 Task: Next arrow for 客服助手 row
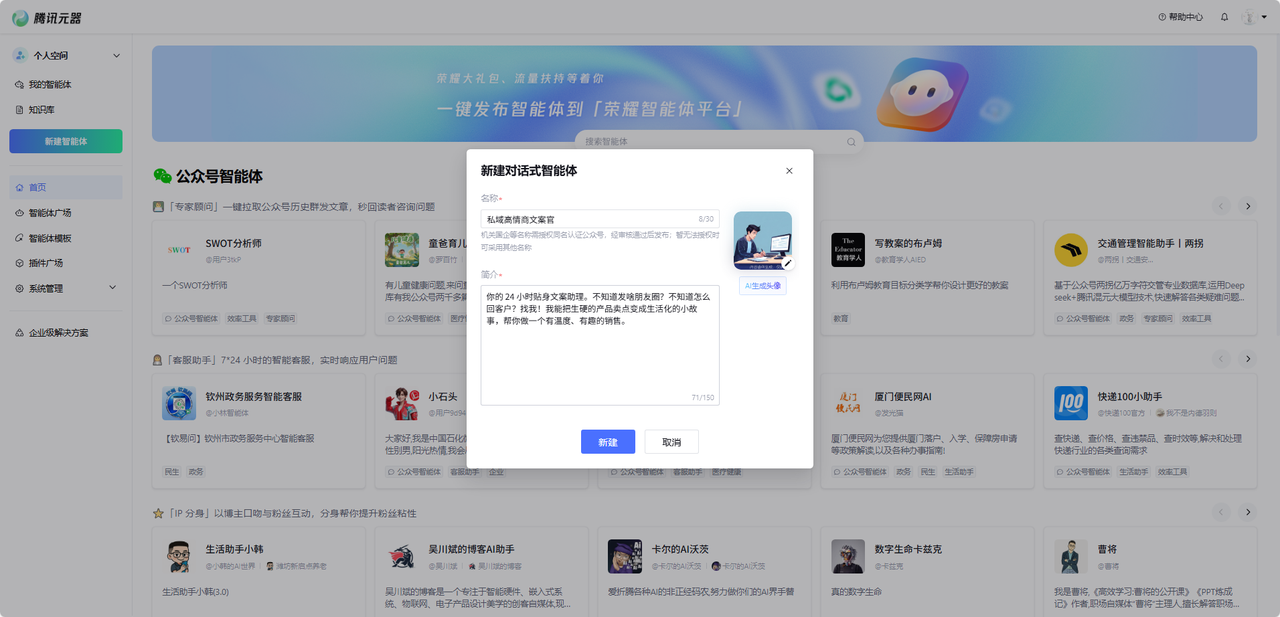pos(1247,358)
